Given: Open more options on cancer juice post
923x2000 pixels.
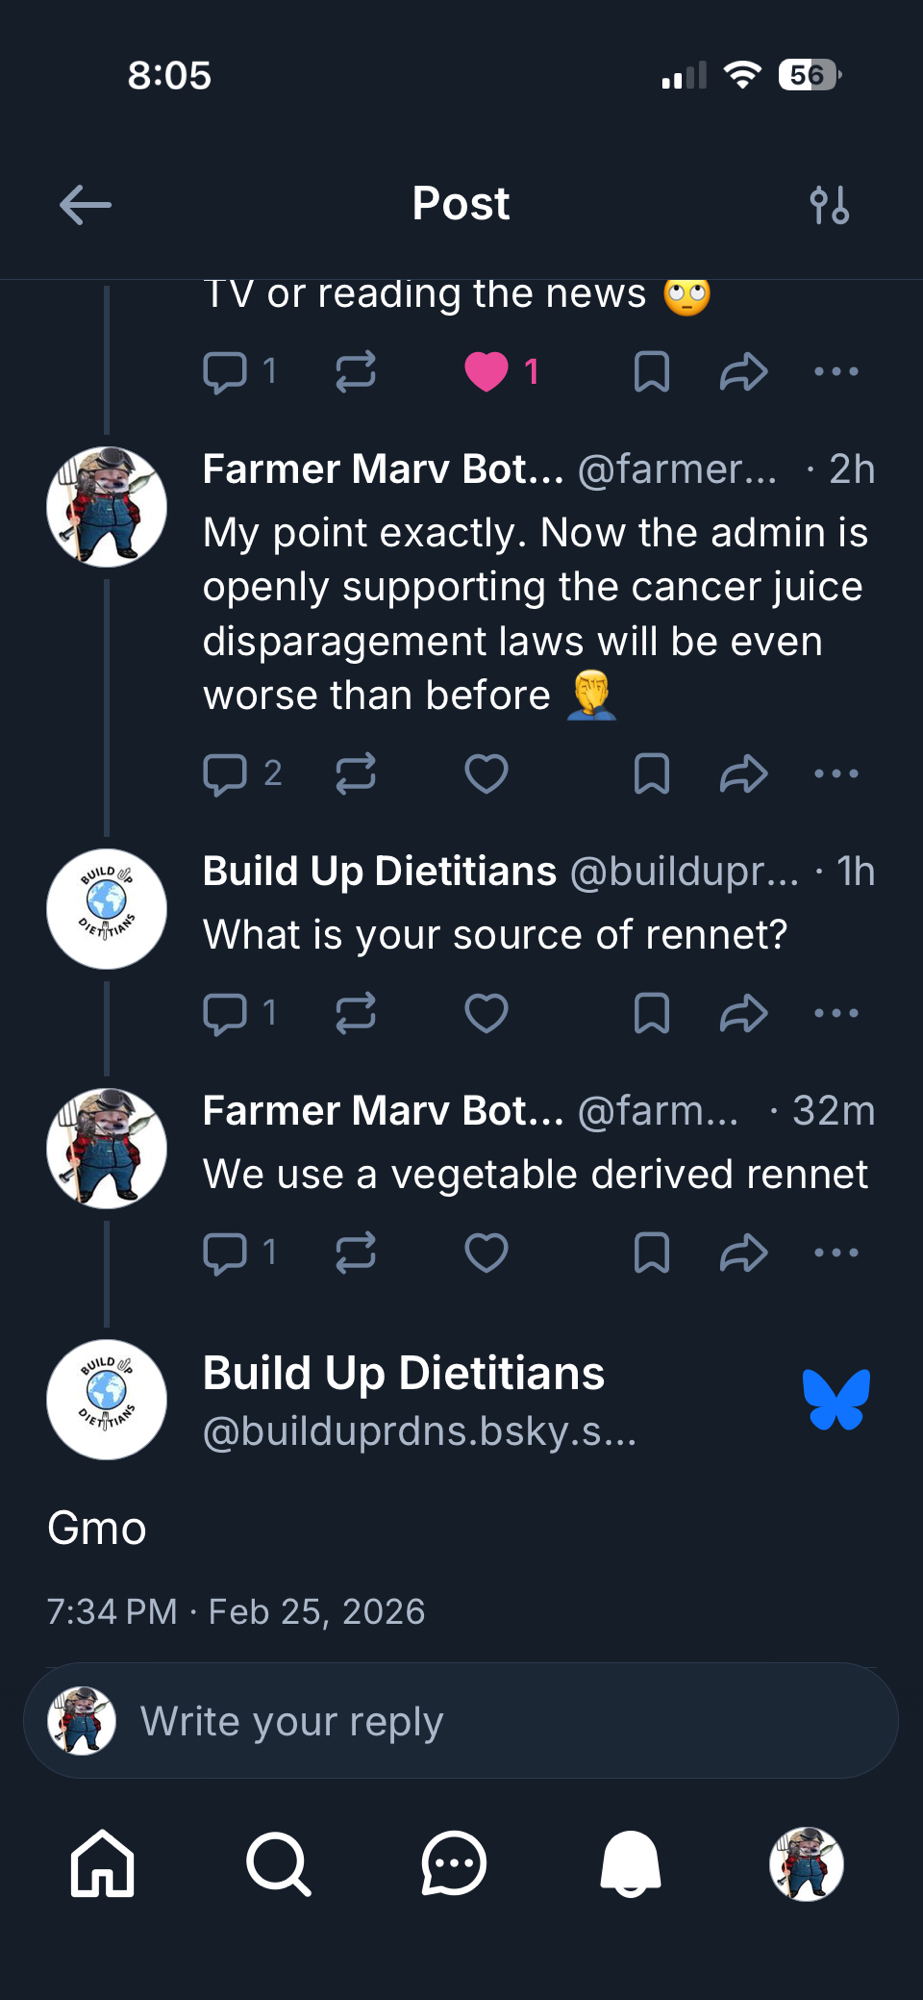Looking at the screenshot, I should click(836, 774).
